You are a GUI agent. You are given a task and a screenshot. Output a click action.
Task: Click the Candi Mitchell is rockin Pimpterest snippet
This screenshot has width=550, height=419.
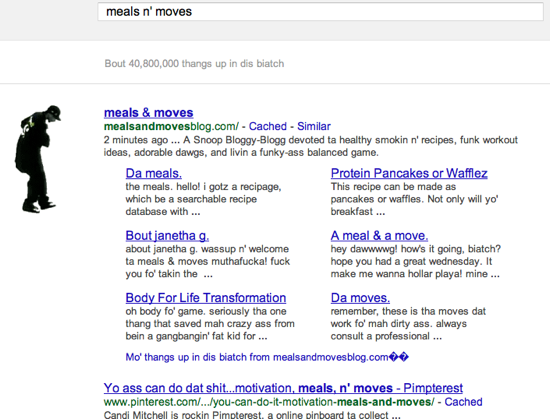tap(252, 415)
